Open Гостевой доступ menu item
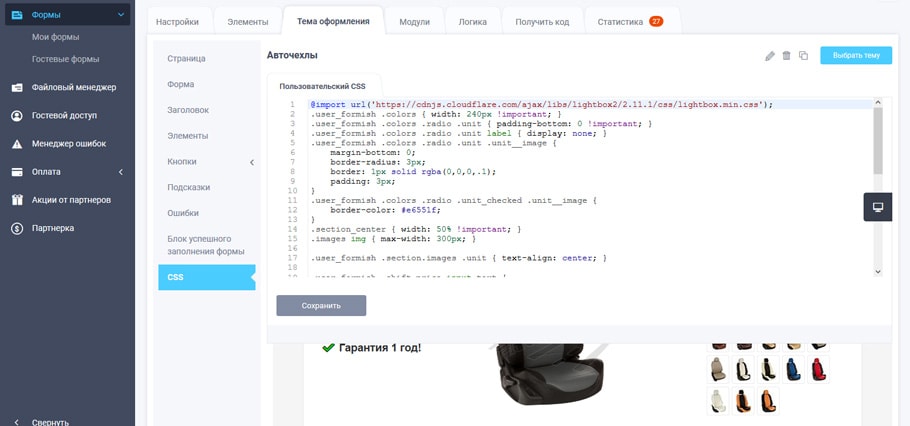This screenshot has height=426, width=910. (x=64, y=115)
